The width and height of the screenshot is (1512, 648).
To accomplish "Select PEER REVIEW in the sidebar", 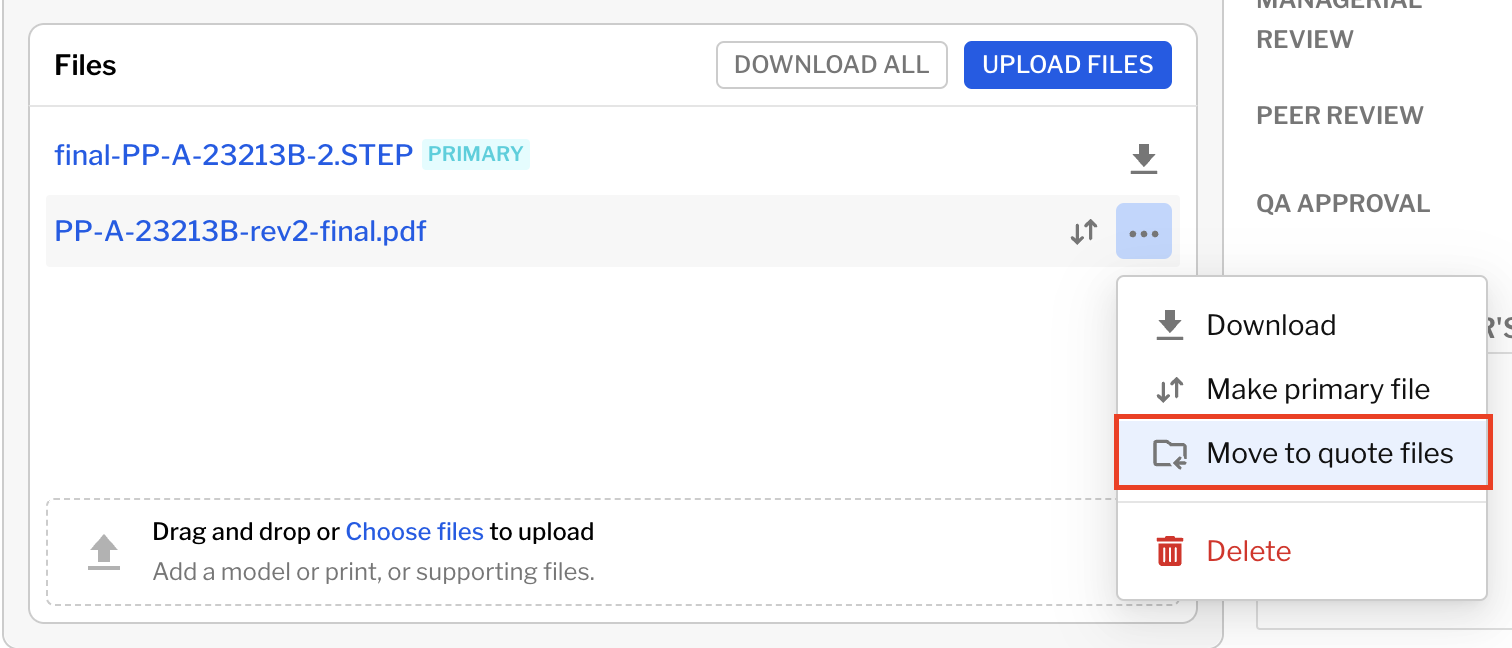I will point(1339,115).
